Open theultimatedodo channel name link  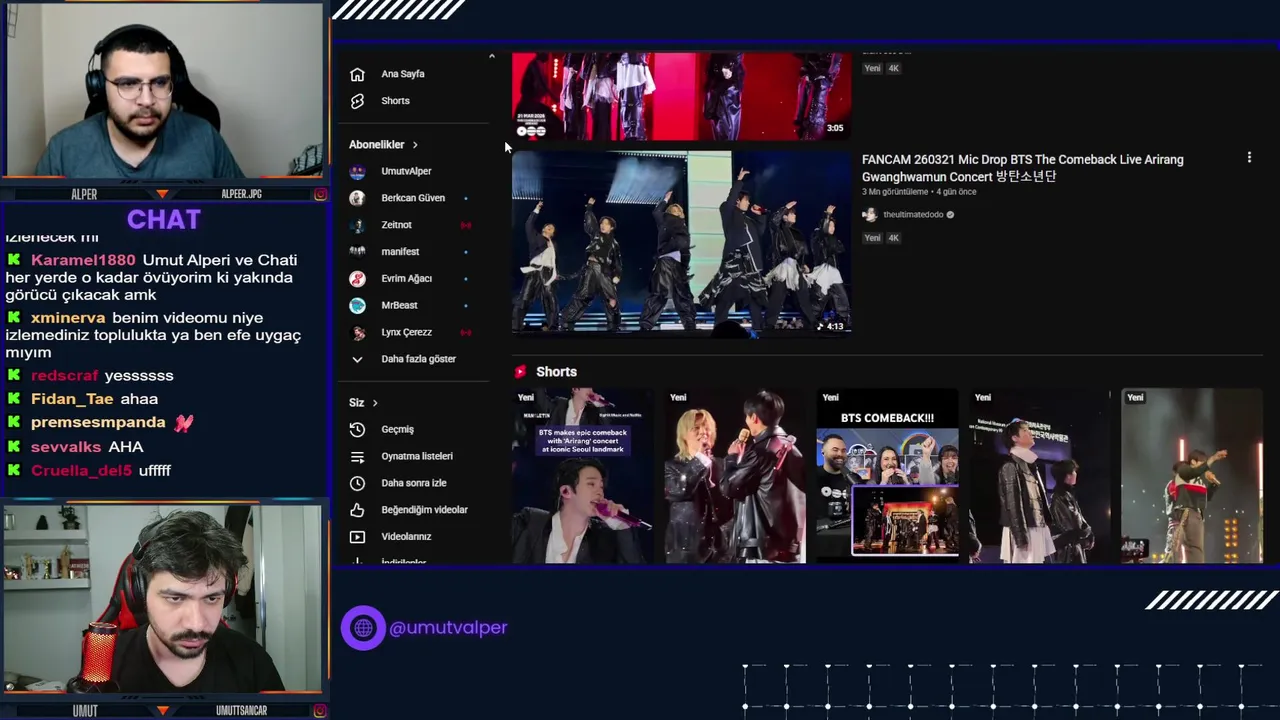click(x=913, y=215)
